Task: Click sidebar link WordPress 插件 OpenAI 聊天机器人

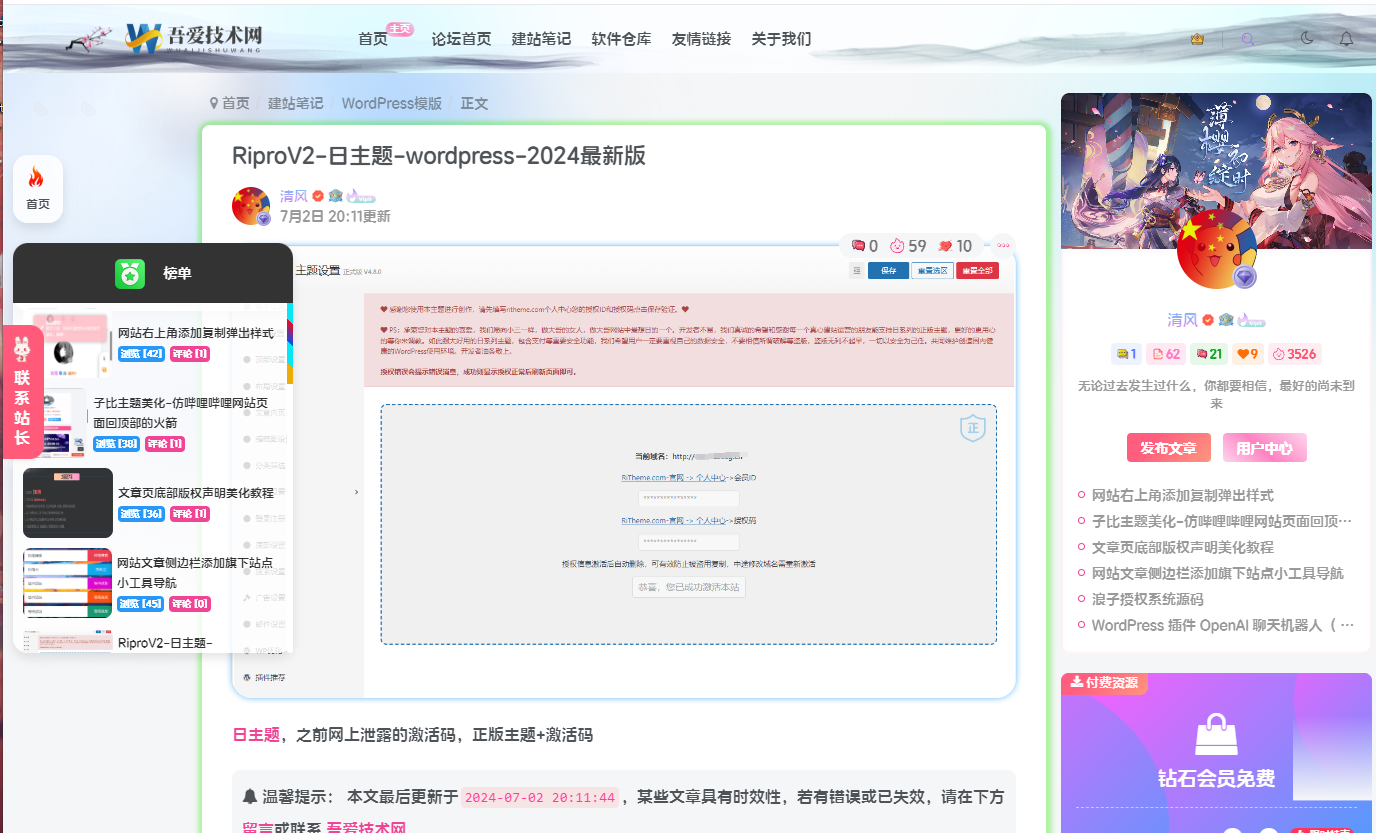Action: (1223, 625)
